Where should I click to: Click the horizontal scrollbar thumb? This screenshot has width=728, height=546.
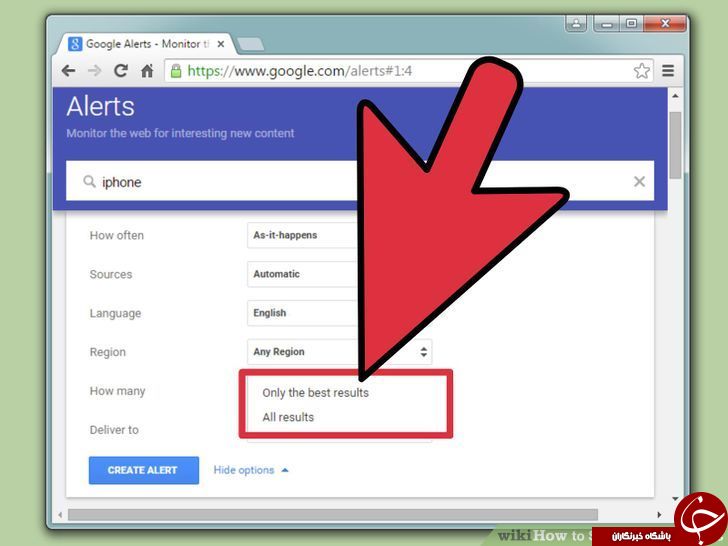(x=333, y=514)
